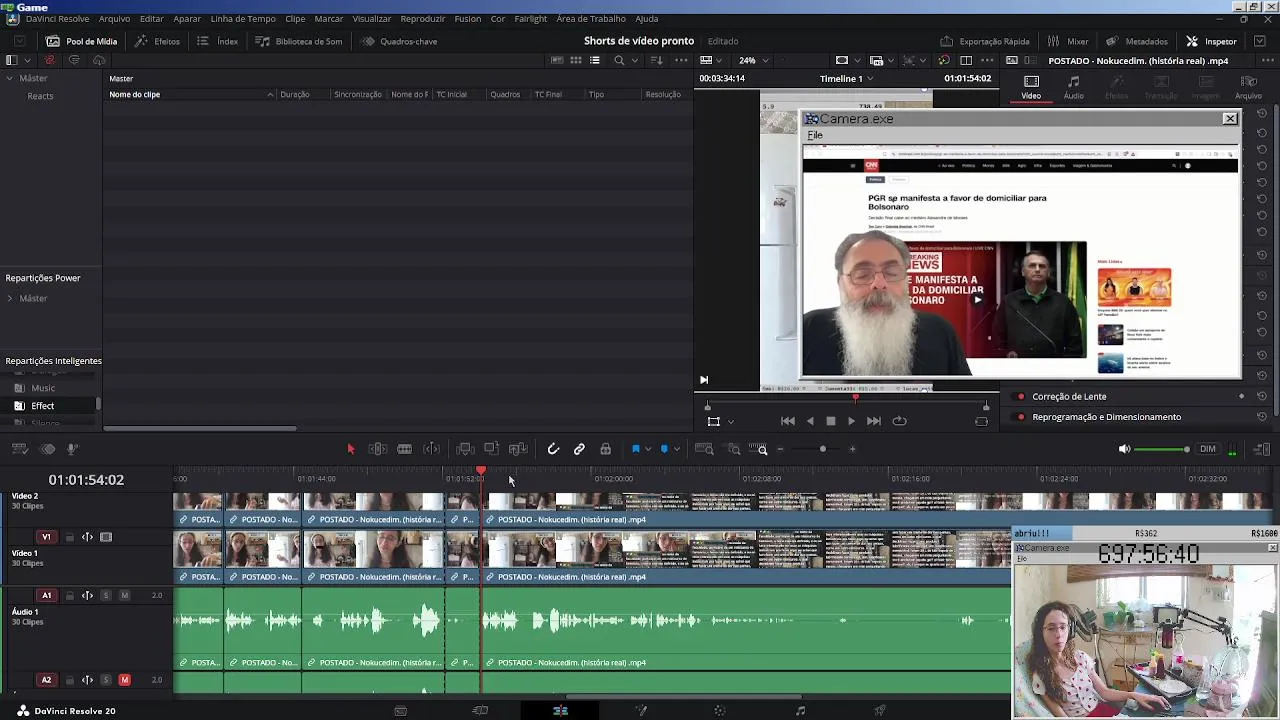The image size is (1280, 720).
Task: Open the flag color dropdown arrow
Action: pyautogui.click(x=647, y=449)
